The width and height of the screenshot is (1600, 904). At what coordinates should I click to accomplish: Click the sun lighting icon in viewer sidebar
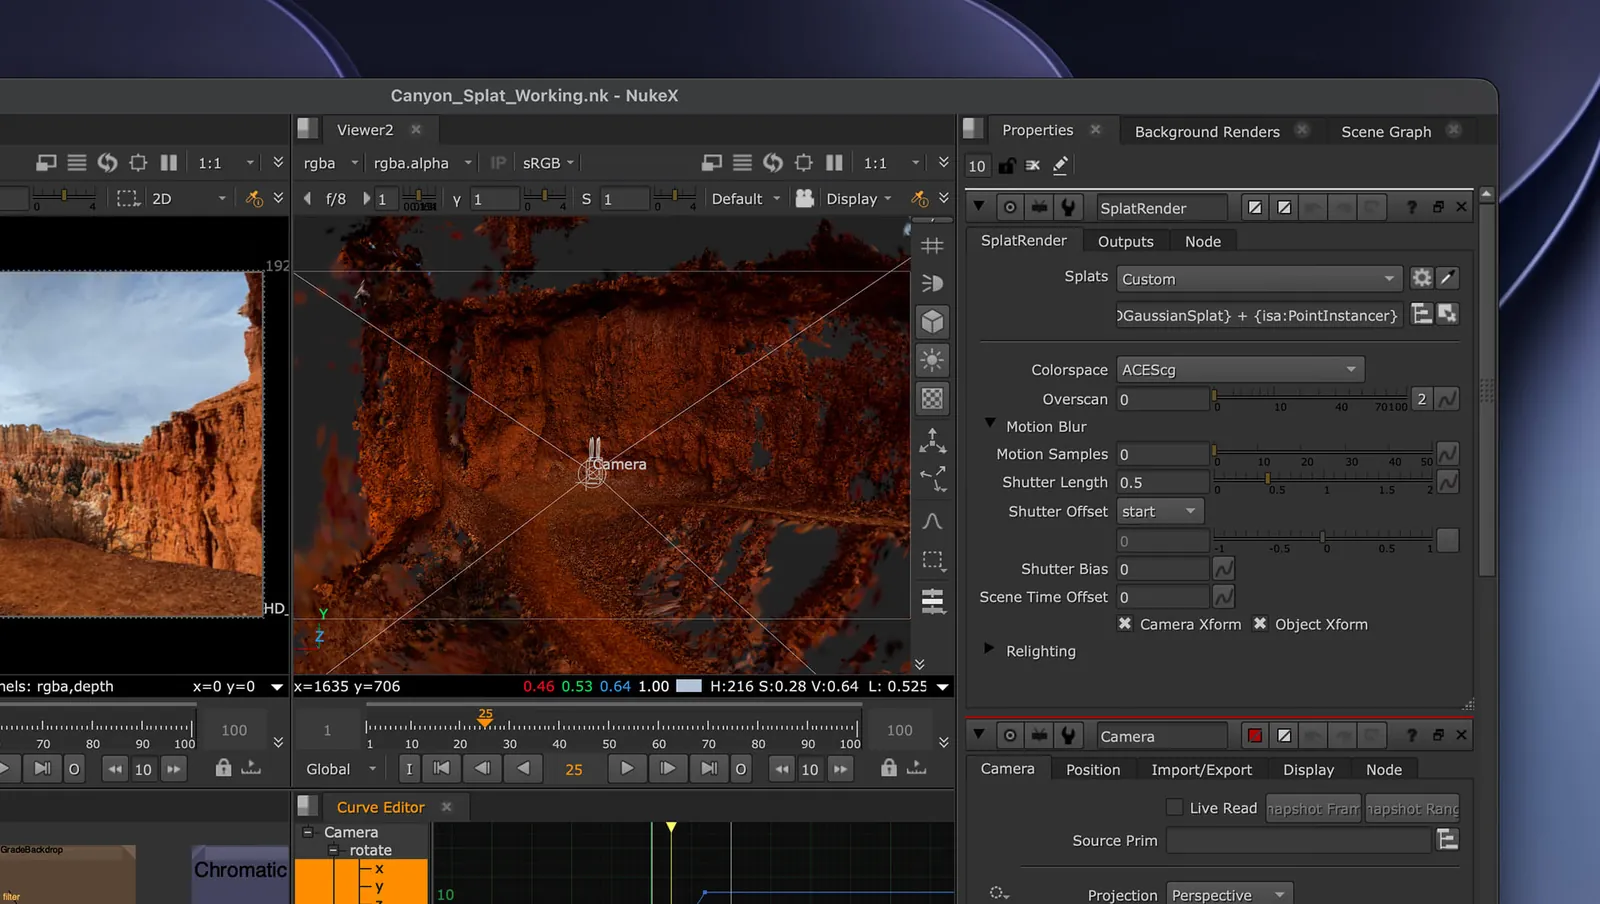point(932,360)
